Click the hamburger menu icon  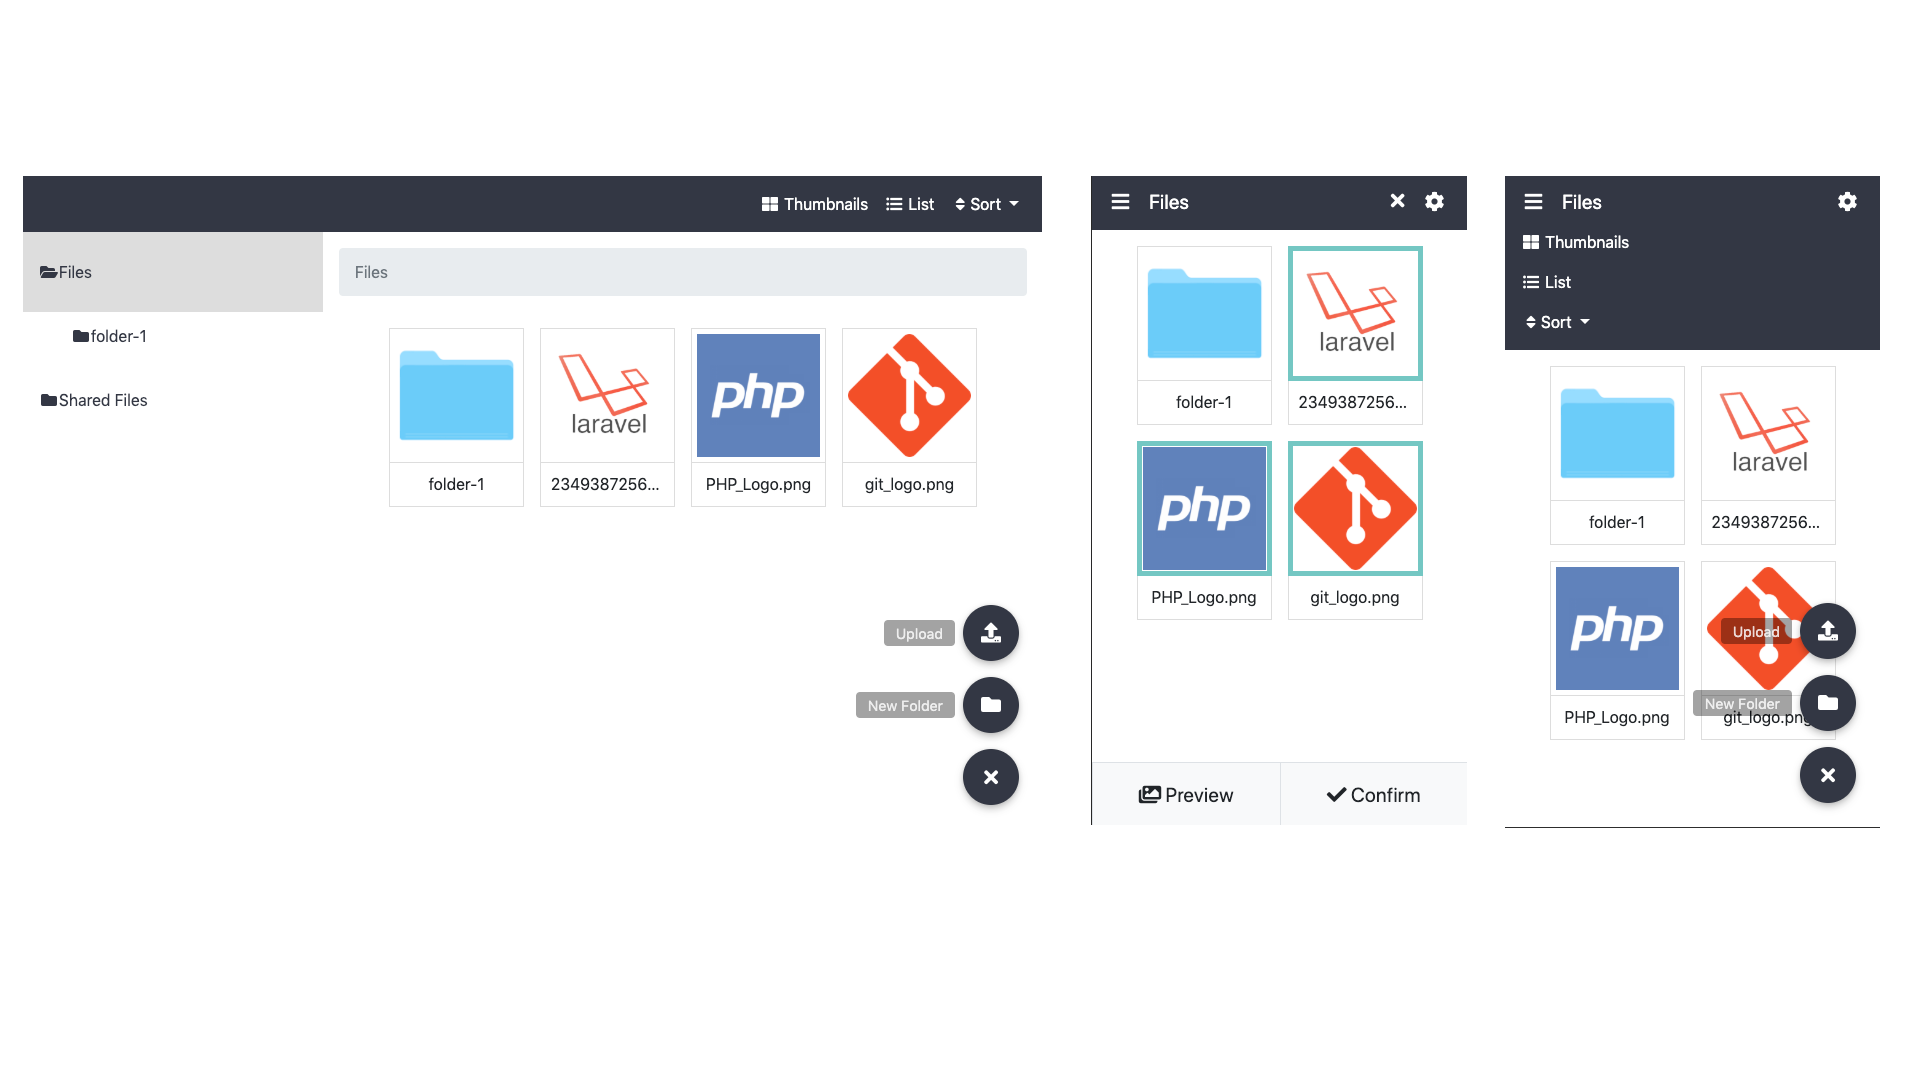(1120, 202)
